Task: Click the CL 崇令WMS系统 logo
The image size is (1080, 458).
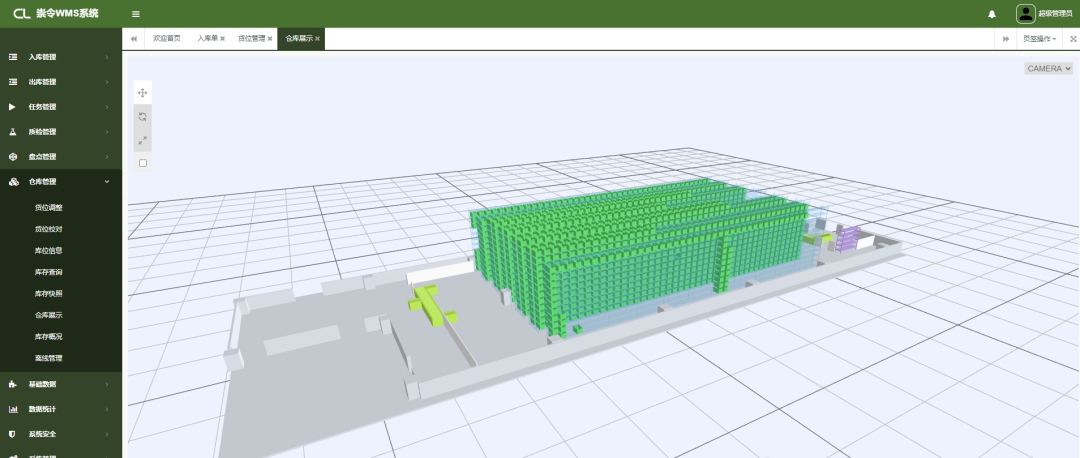Action: pos(56,13)
